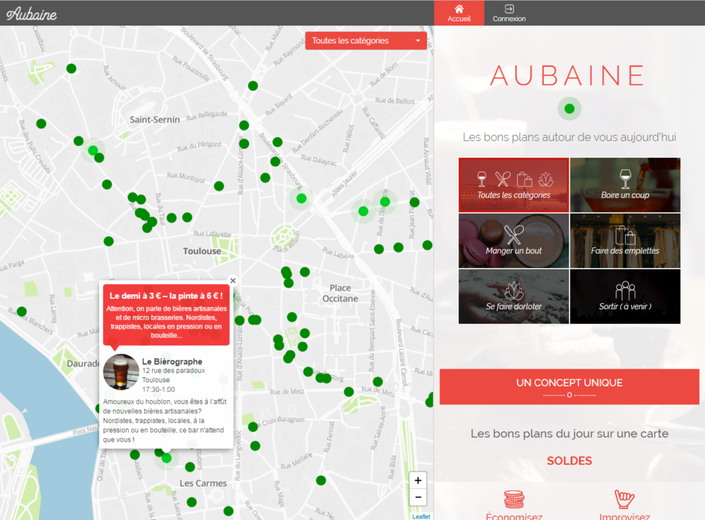Screen dimensions: 705x520
Task: Click the Économisez coins icon
Action: coord(514,498)
